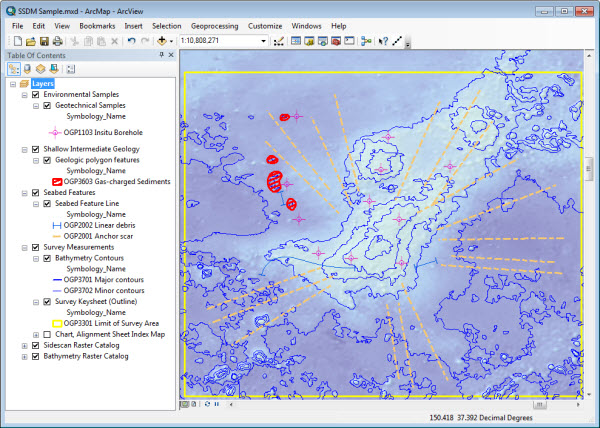Click the map's horizontal scrollbar
The width and height of the screenshot is (600, 428).
tap(400, 403)
